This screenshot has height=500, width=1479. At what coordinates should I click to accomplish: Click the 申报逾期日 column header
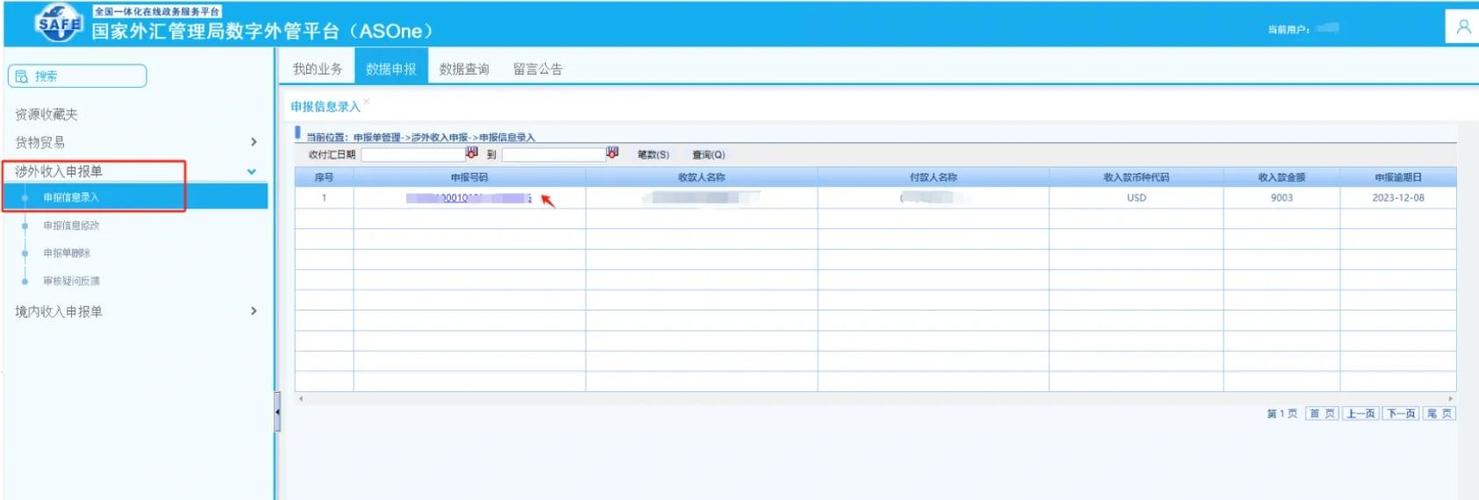click(1398, 177)
